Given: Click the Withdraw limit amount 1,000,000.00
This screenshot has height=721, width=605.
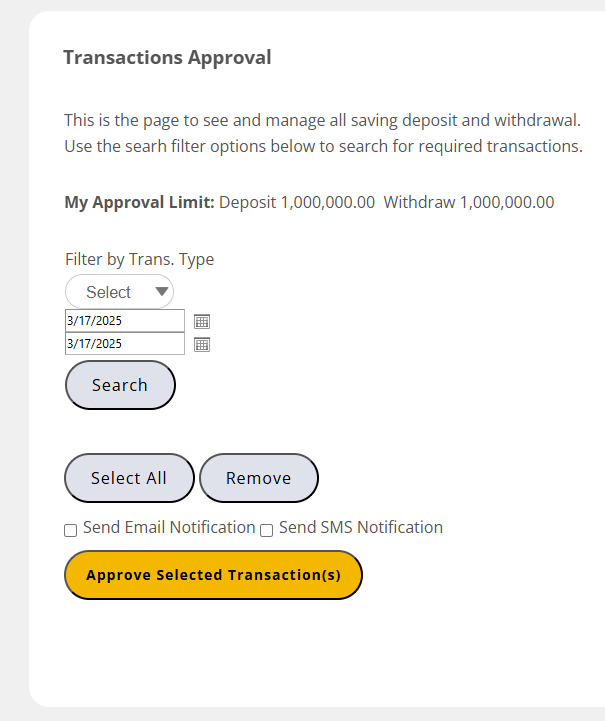Looking at the screenshot, I should [506, 202].
